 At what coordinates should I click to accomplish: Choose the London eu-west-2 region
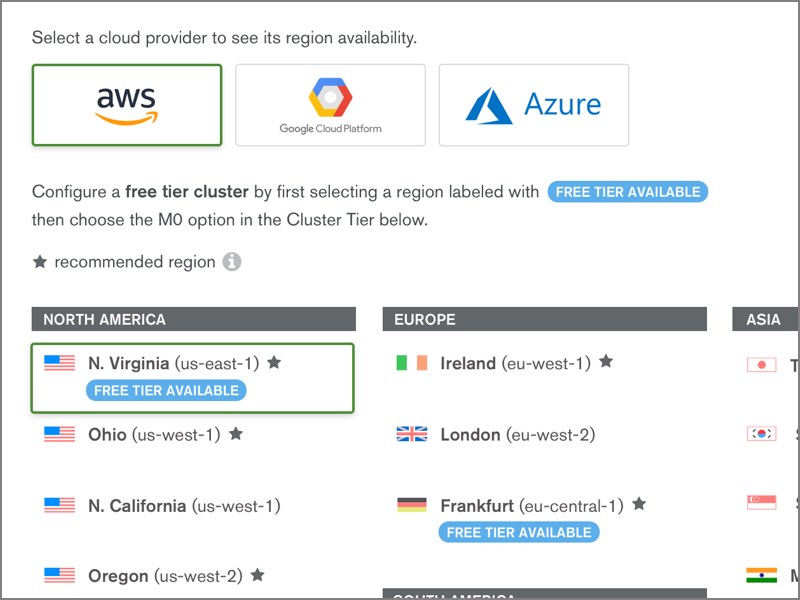(x=517, y=435)
